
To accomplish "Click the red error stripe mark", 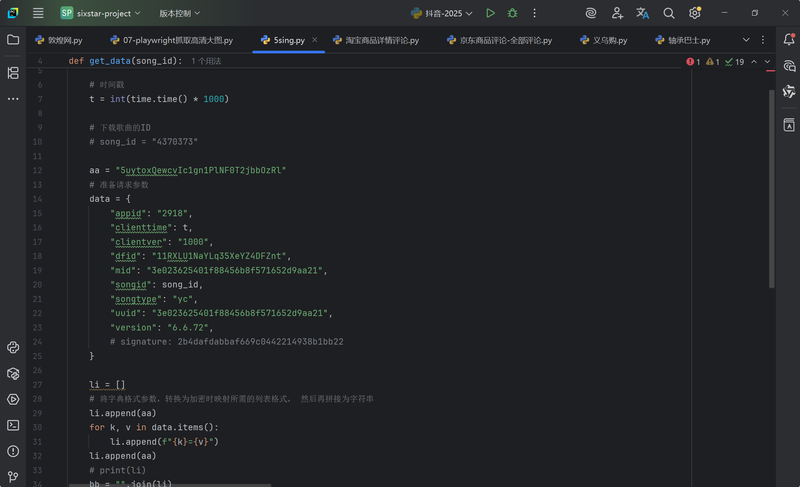I will (770, 71).
